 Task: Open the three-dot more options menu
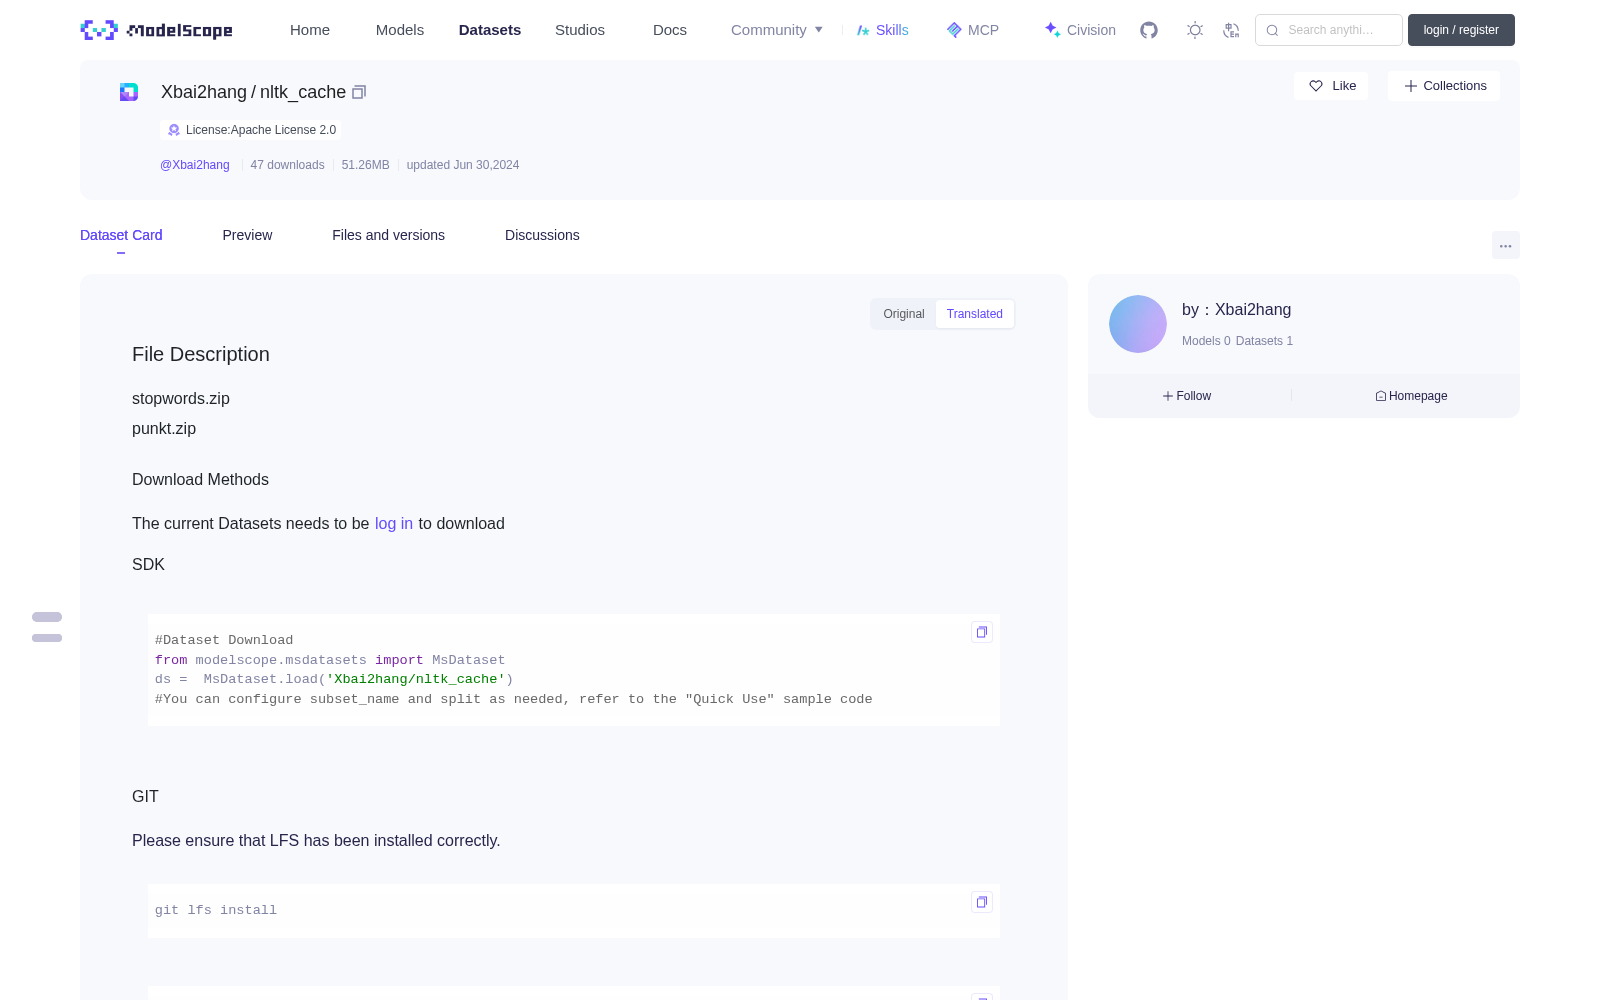(1506, 245)
